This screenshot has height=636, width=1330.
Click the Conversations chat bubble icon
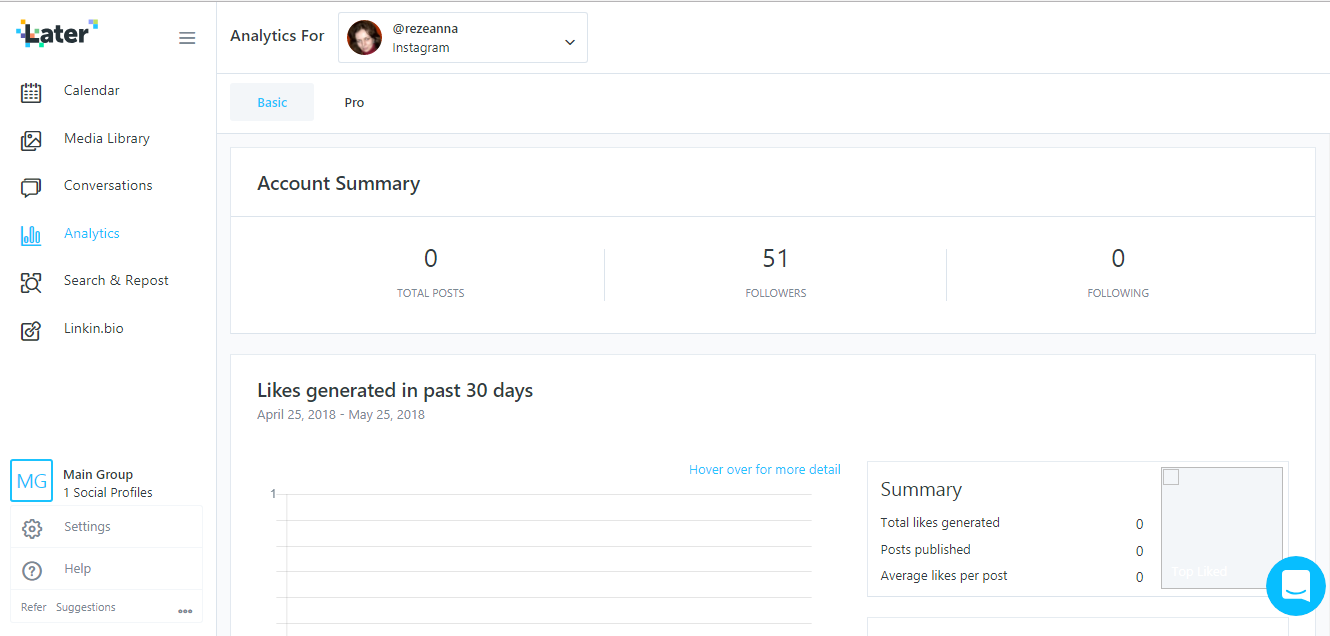coord(31,187)
